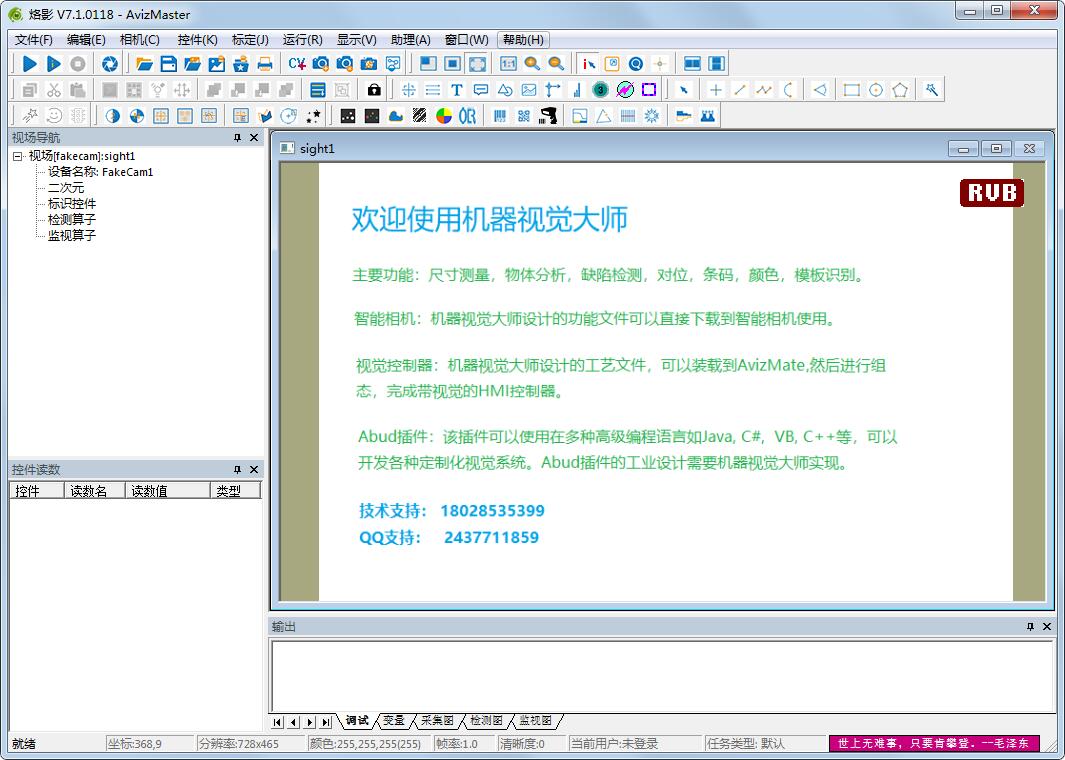The width and height of the screenshot is (1065, 760).
Task: Select the 二次元 tree item
Action: [66, 188]
